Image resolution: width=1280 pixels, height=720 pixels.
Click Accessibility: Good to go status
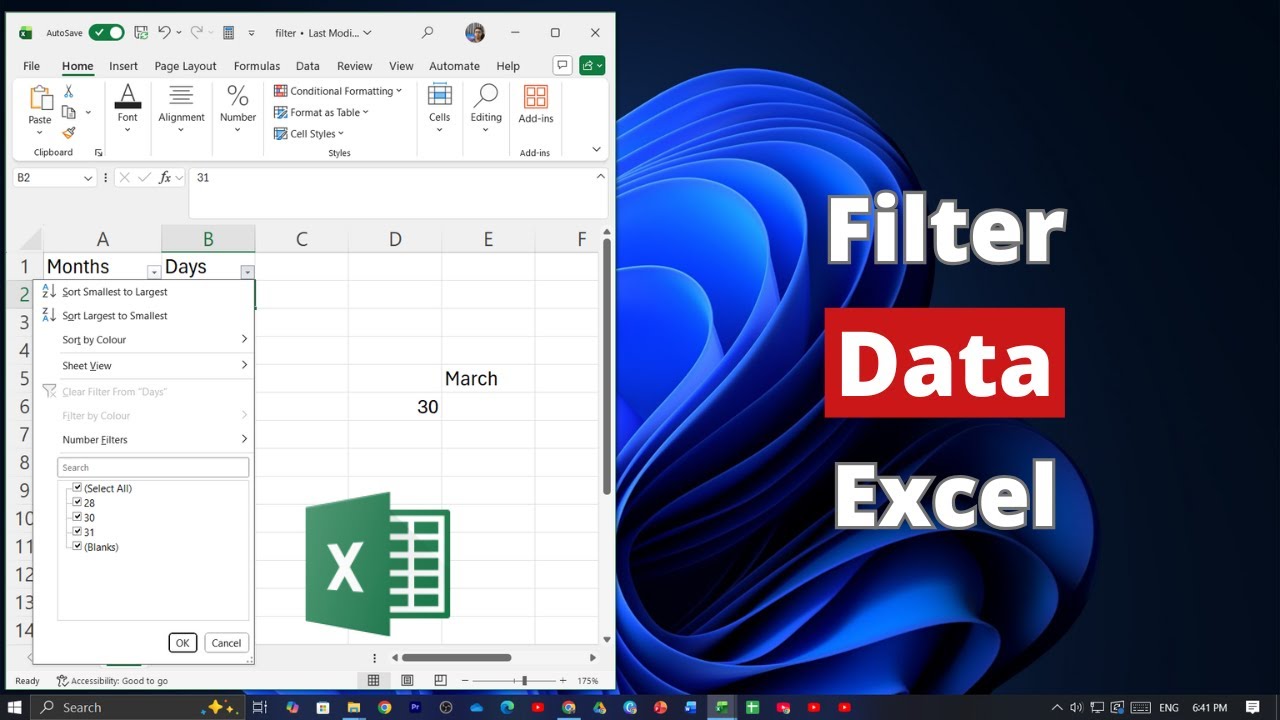tap(112, 681)
